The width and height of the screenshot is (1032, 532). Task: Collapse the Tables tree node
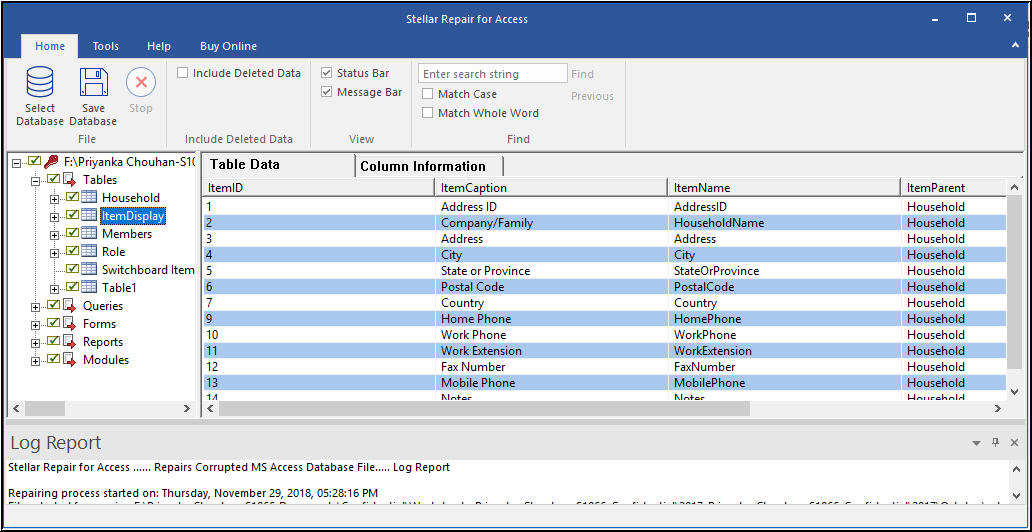(x=37, y=180)
